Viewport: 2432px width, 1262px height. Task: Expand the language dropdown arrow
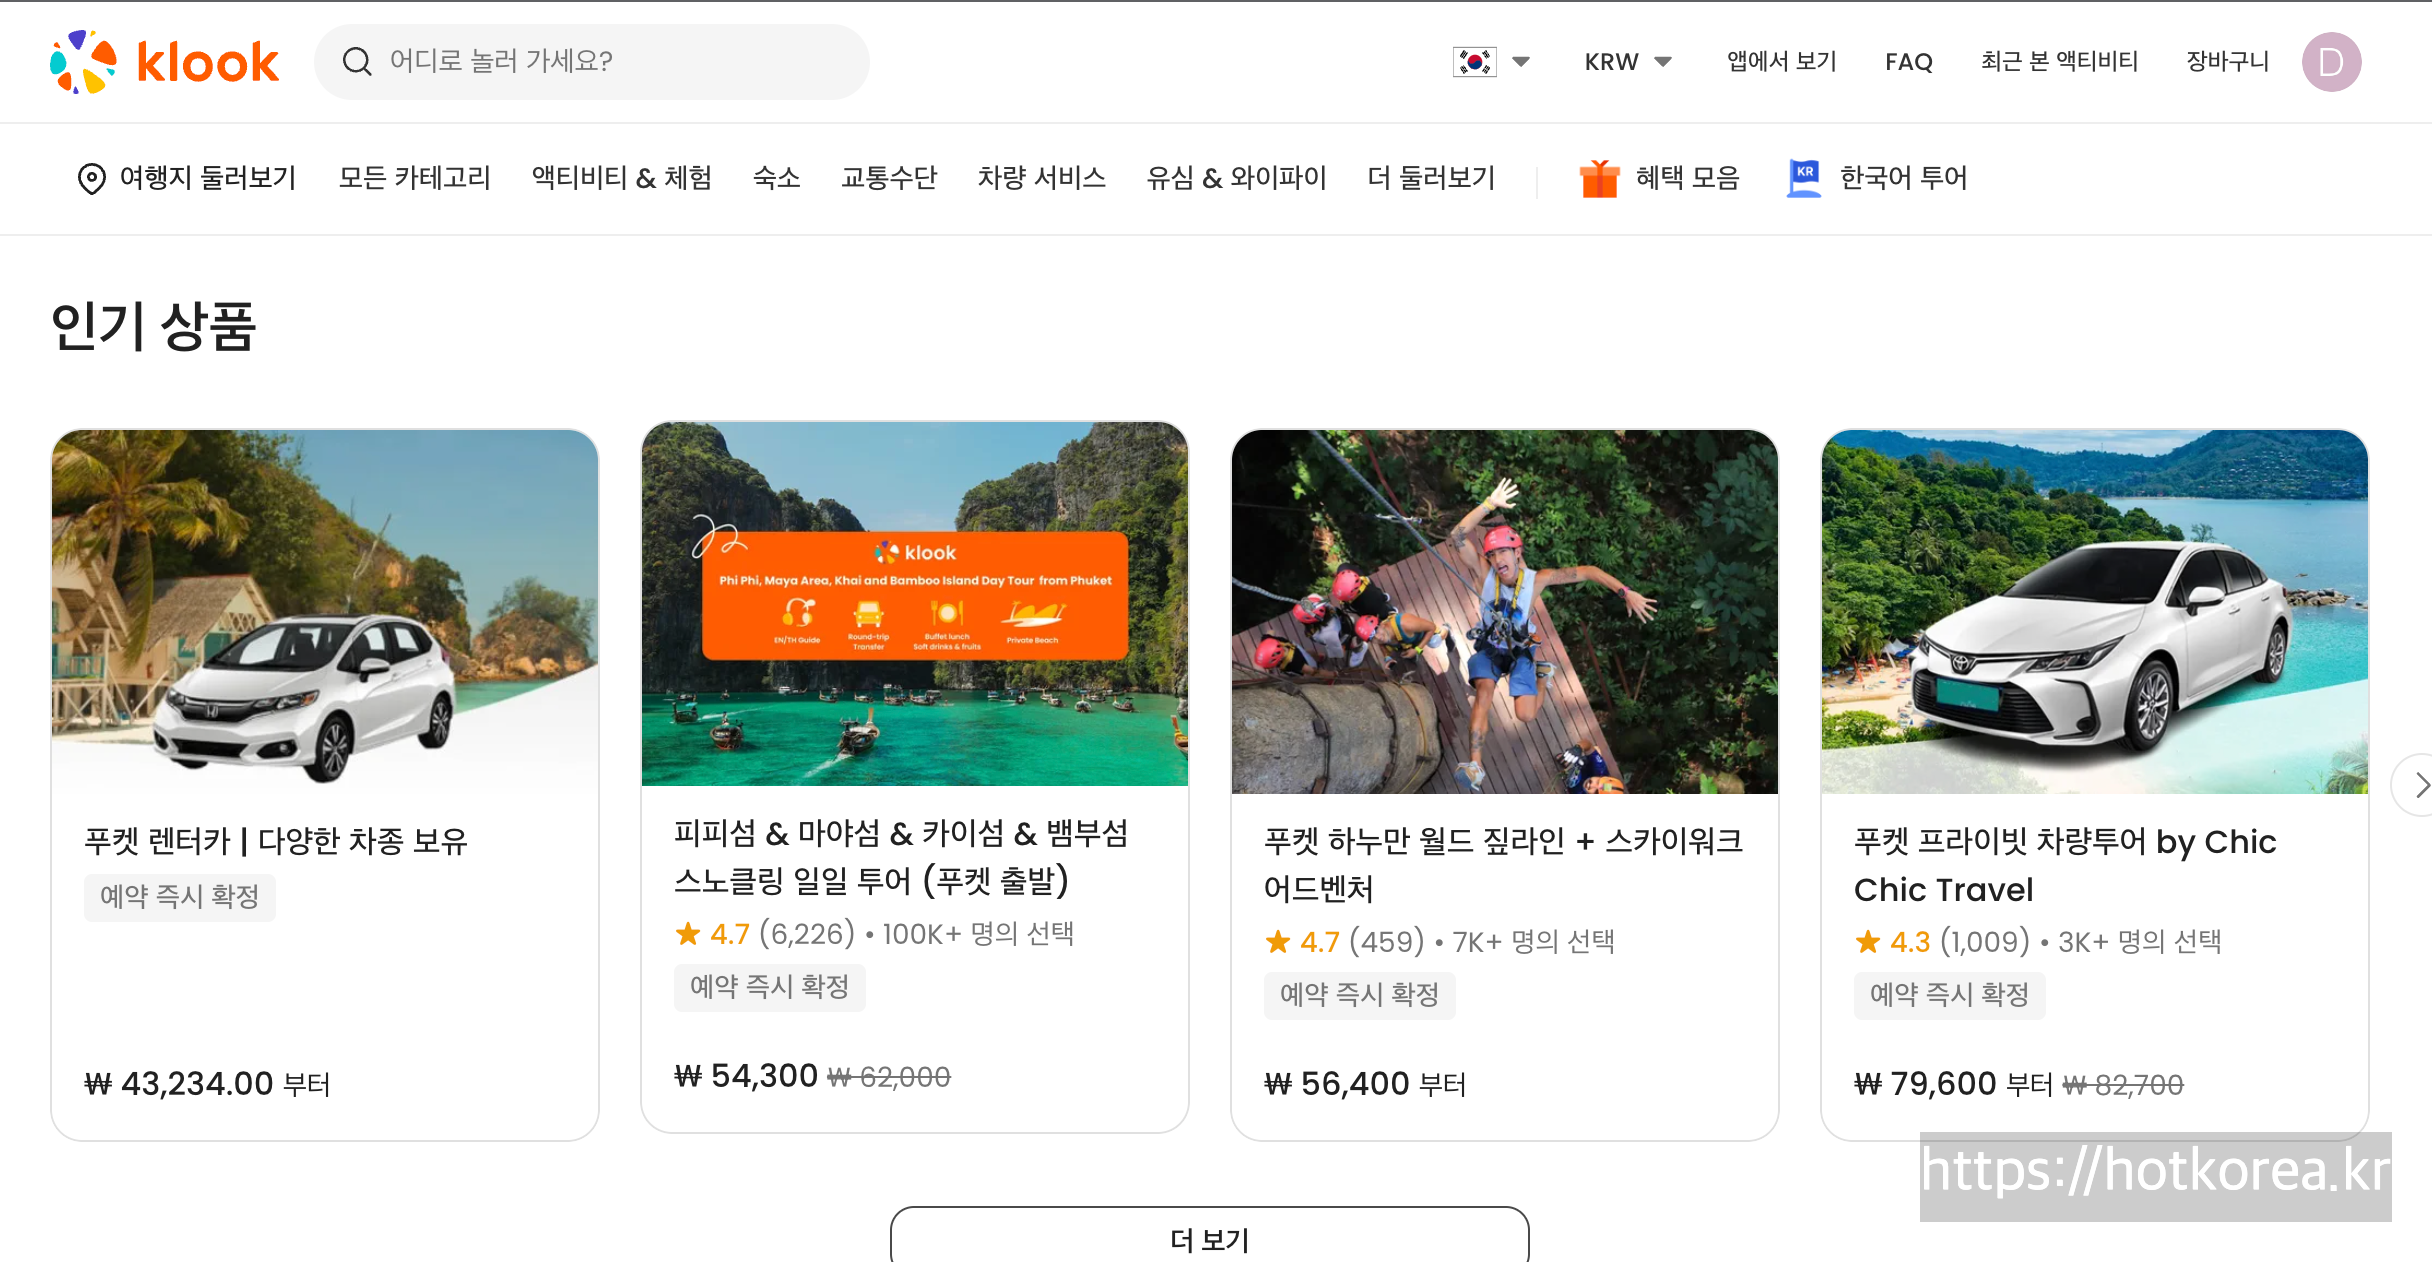pos(1521,62)
